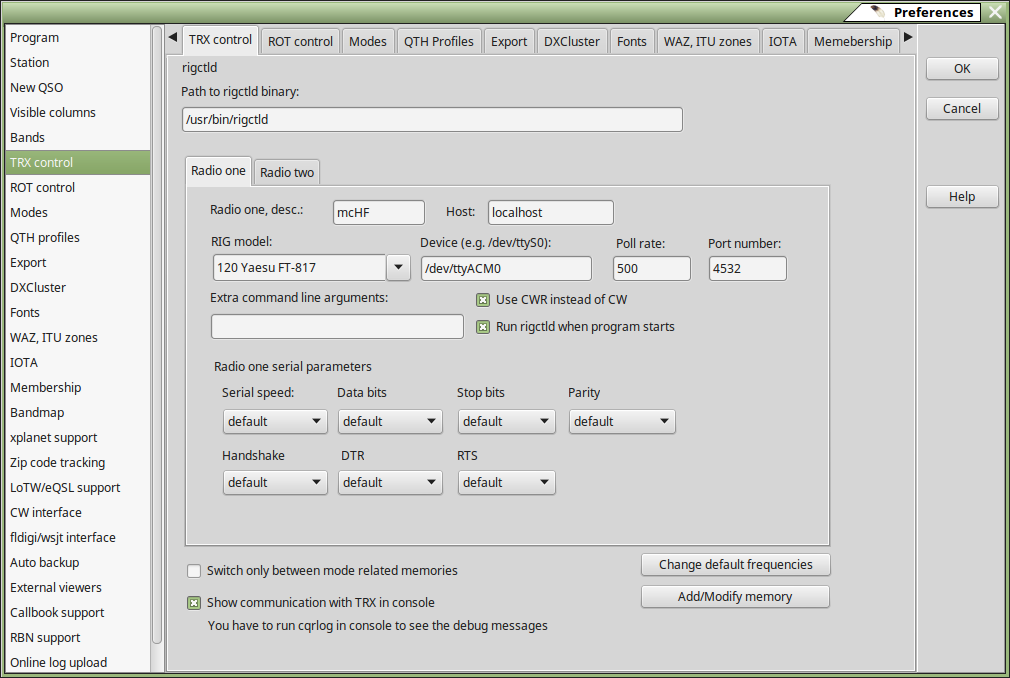Open the Stop bits dropdown

[x=506, y=422]
